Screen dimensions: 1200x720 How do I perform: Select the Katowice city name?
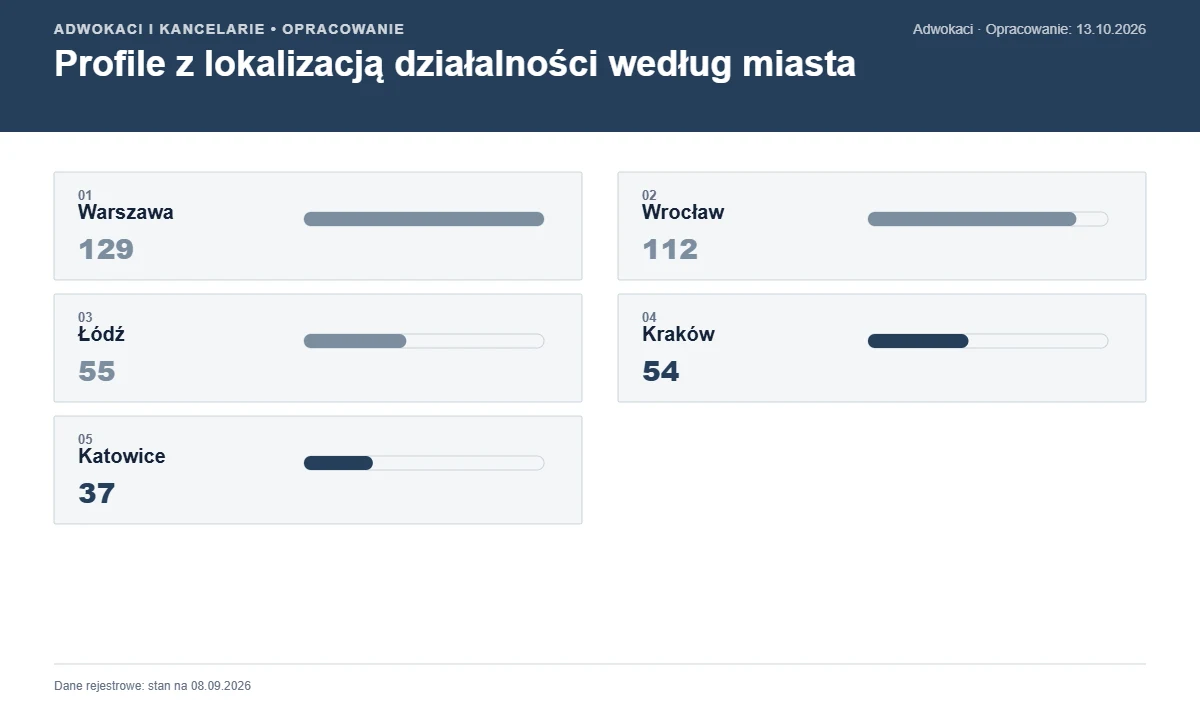pos(122,456)
